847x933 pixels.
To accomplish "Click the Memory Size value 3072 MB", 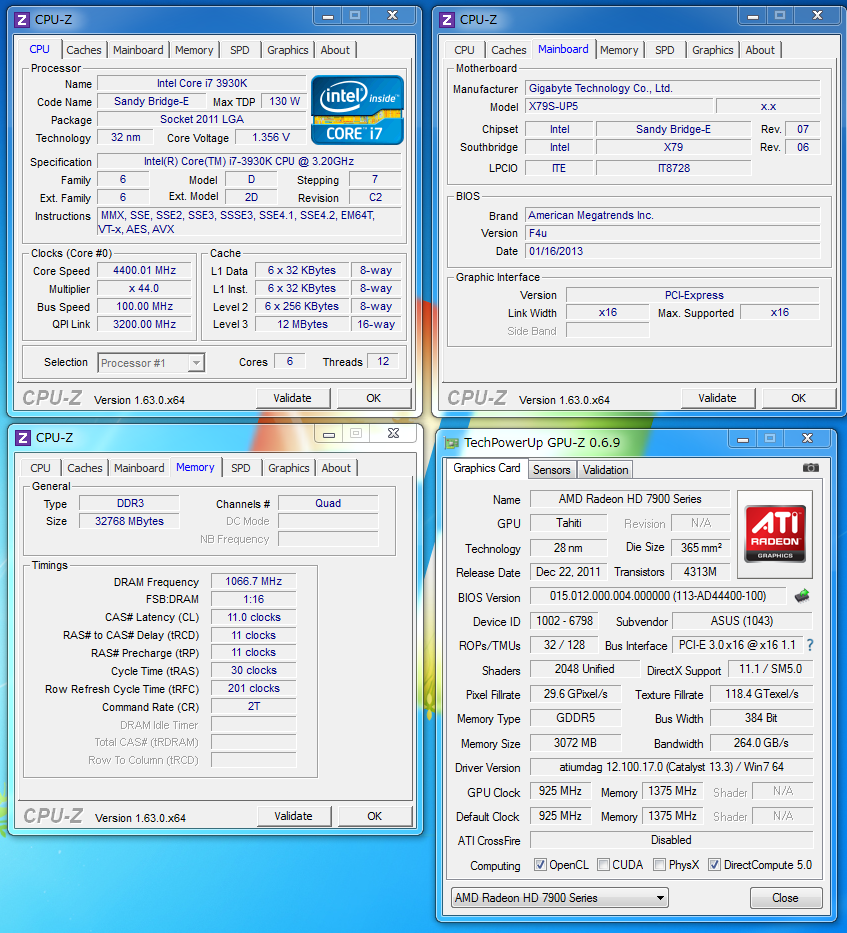I will pos(575,743).
